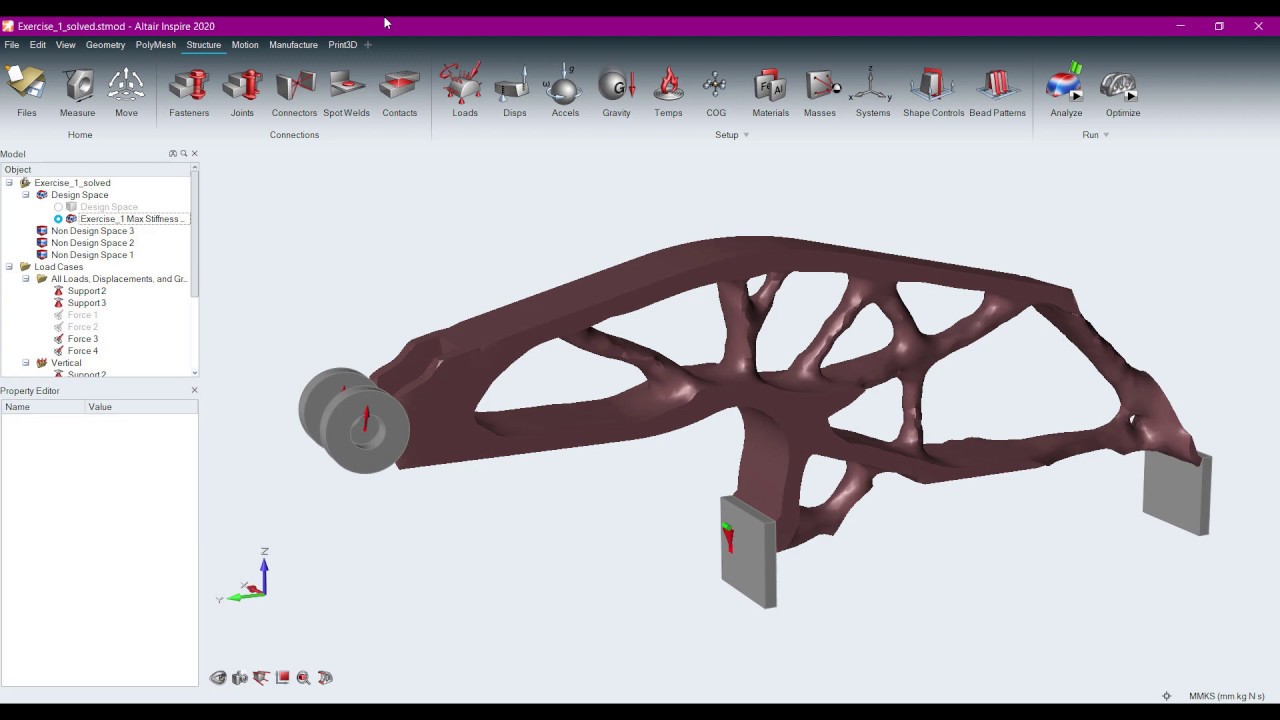Switch to the Manufacture ribbon tab
1280x720 pixels.
pyautogui.click(x=293, y=45)
